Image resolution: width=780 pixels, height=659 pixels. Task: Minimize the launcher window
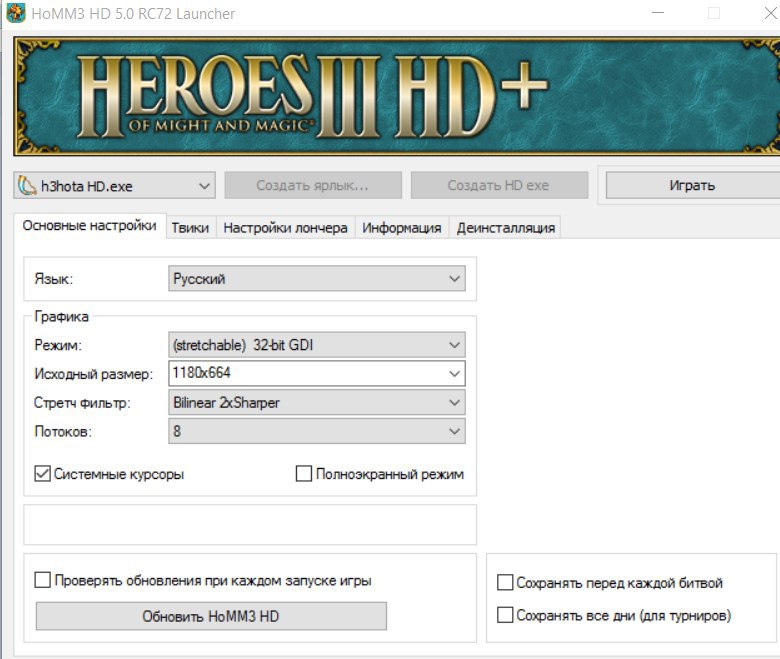click(x=658, y=13)
